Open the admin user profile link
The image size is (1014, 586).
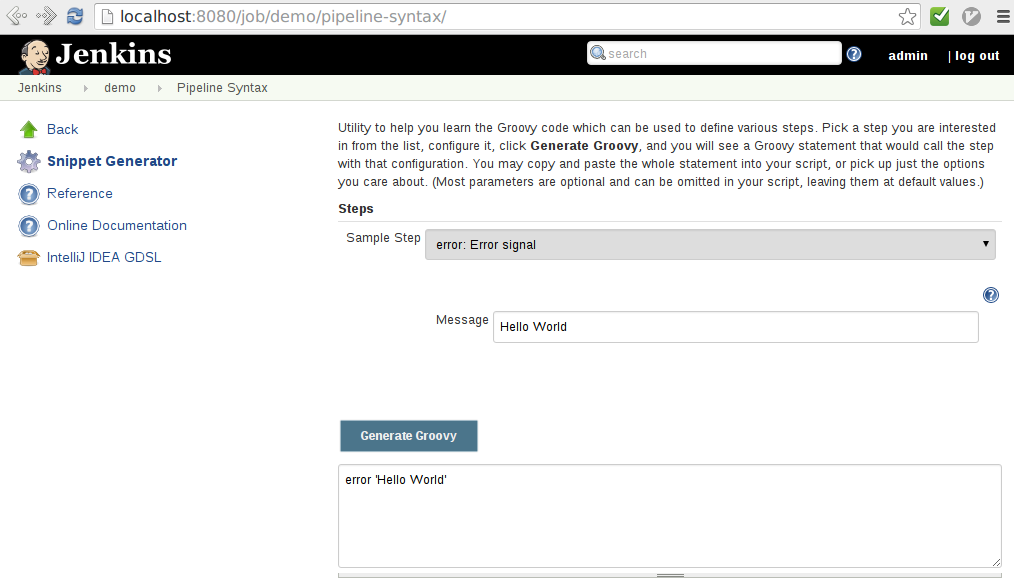pos(908,56)
